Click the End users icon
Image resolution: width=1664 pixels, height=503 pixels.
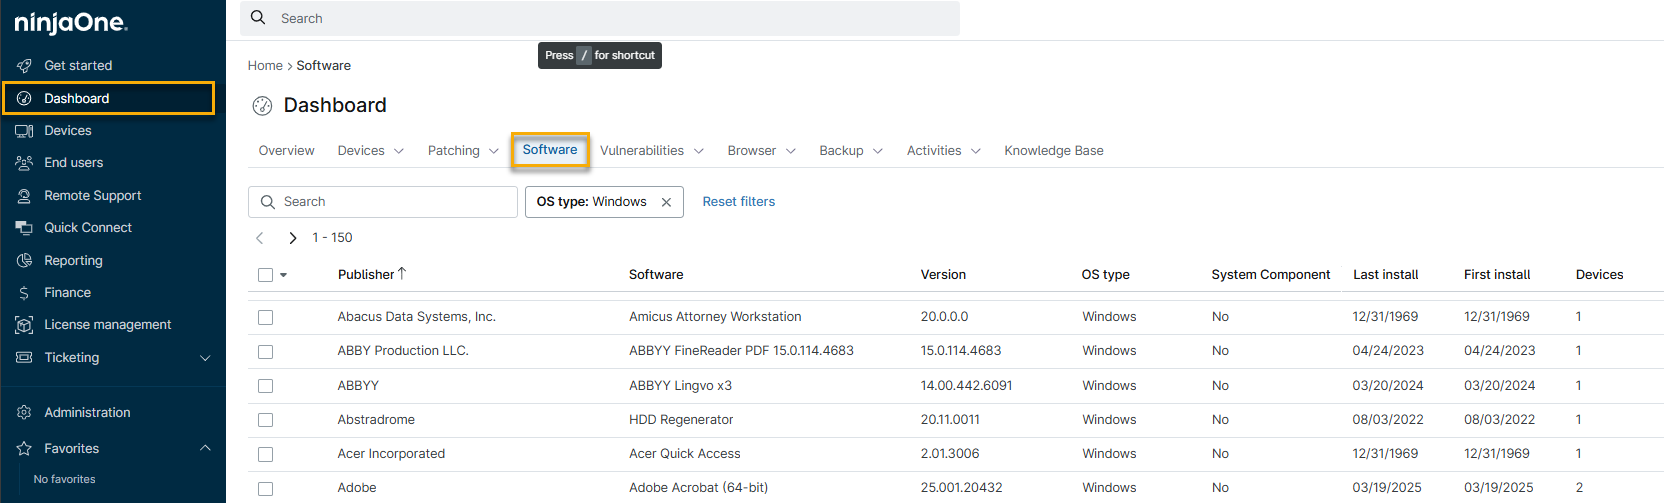(24, 163)
